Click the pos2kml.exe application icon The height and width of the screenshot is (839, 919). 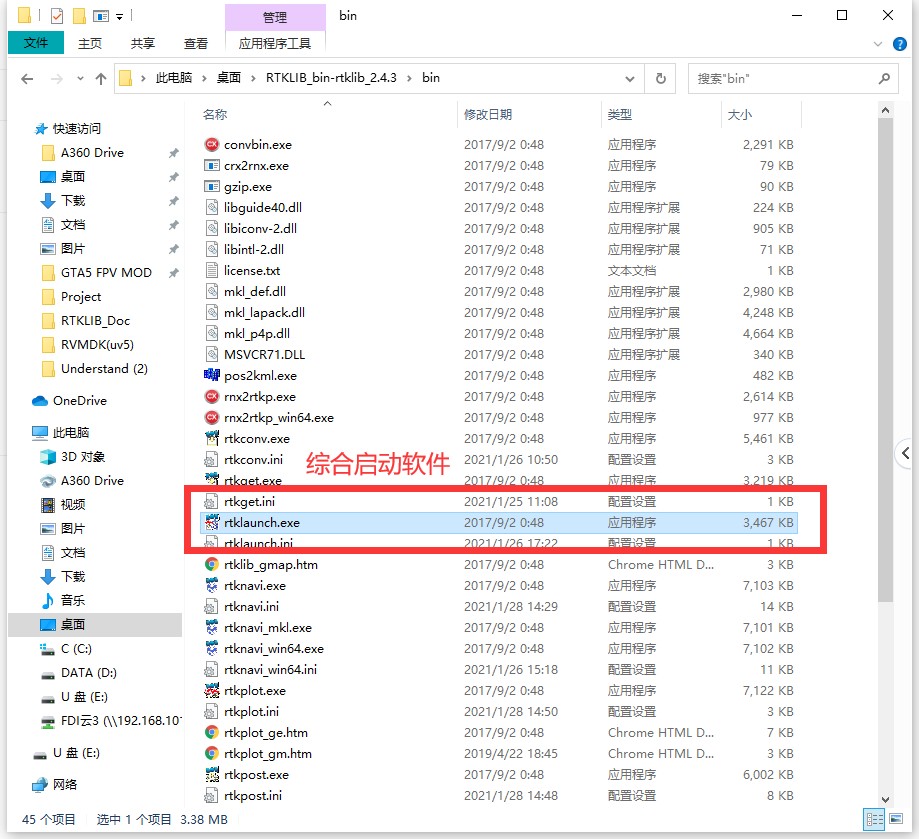[212, 375]
